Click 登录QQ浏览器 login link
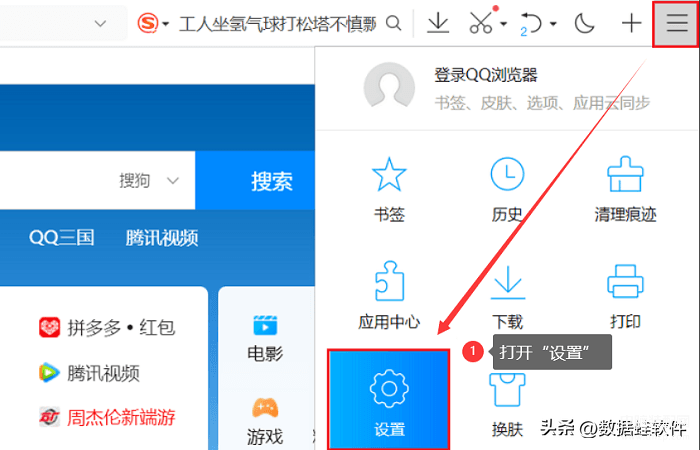The image size is (700, 450). coord(486,75)
